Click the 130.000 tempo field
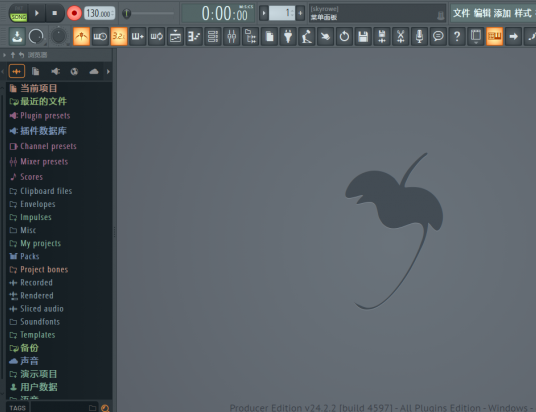This screenshot has width=536, height=412. pyautogui.click(x=99, y=13)
